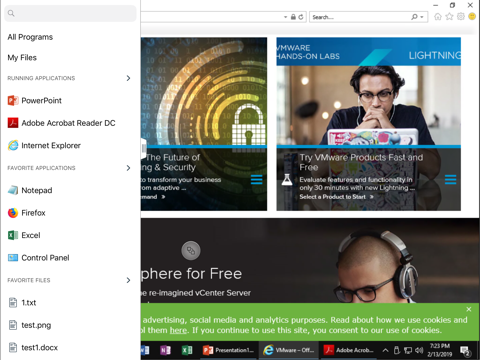Open Internet Explorer Tools gear menu
This screenshot has width=480, height=360.
coord(461,16)
